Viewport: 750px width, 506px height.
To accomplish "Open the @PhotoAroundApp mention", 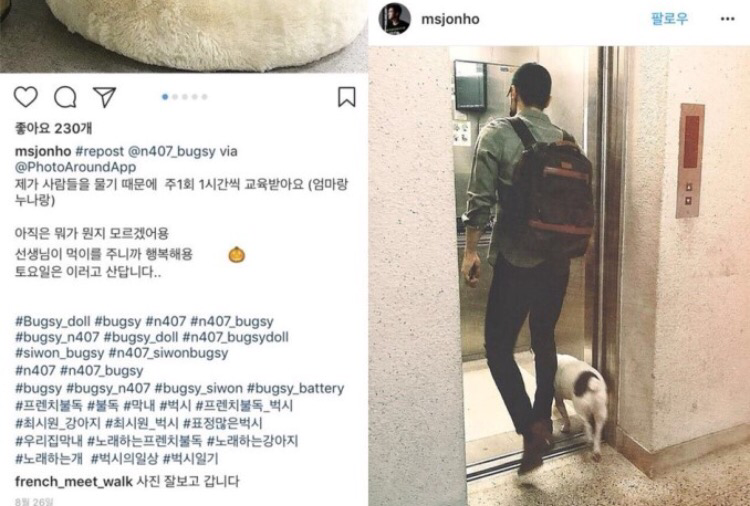I will (x=76, y=167).
